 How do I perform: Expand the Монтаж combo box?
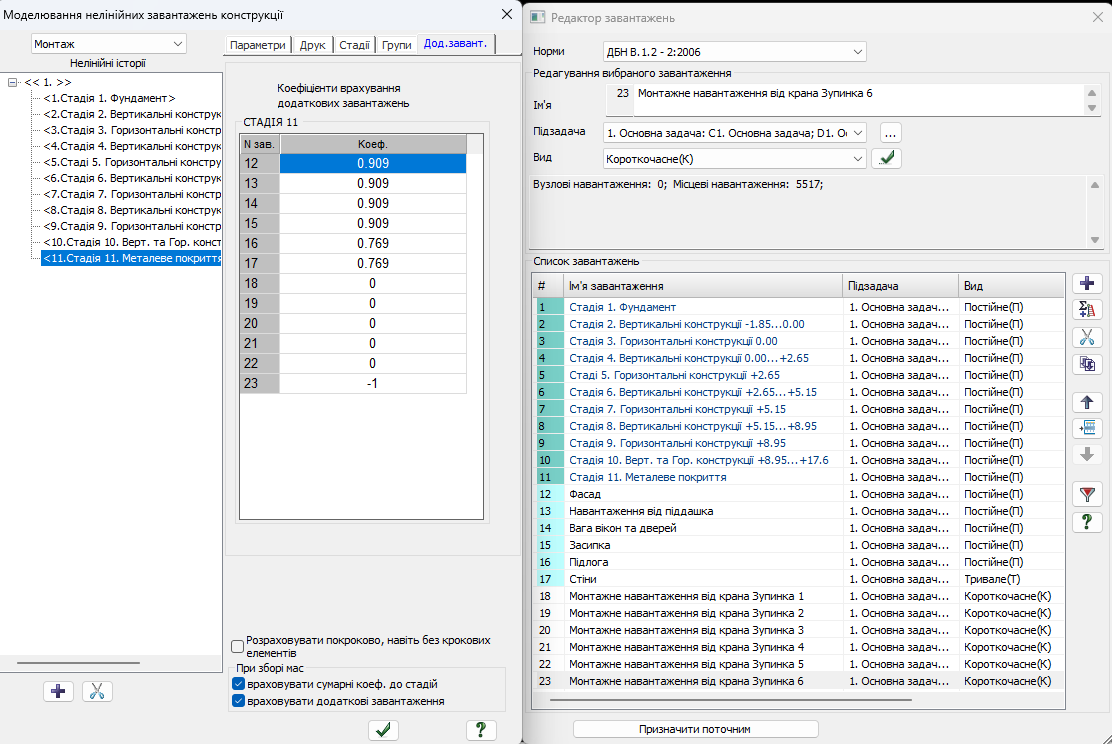tap(108, 44)
